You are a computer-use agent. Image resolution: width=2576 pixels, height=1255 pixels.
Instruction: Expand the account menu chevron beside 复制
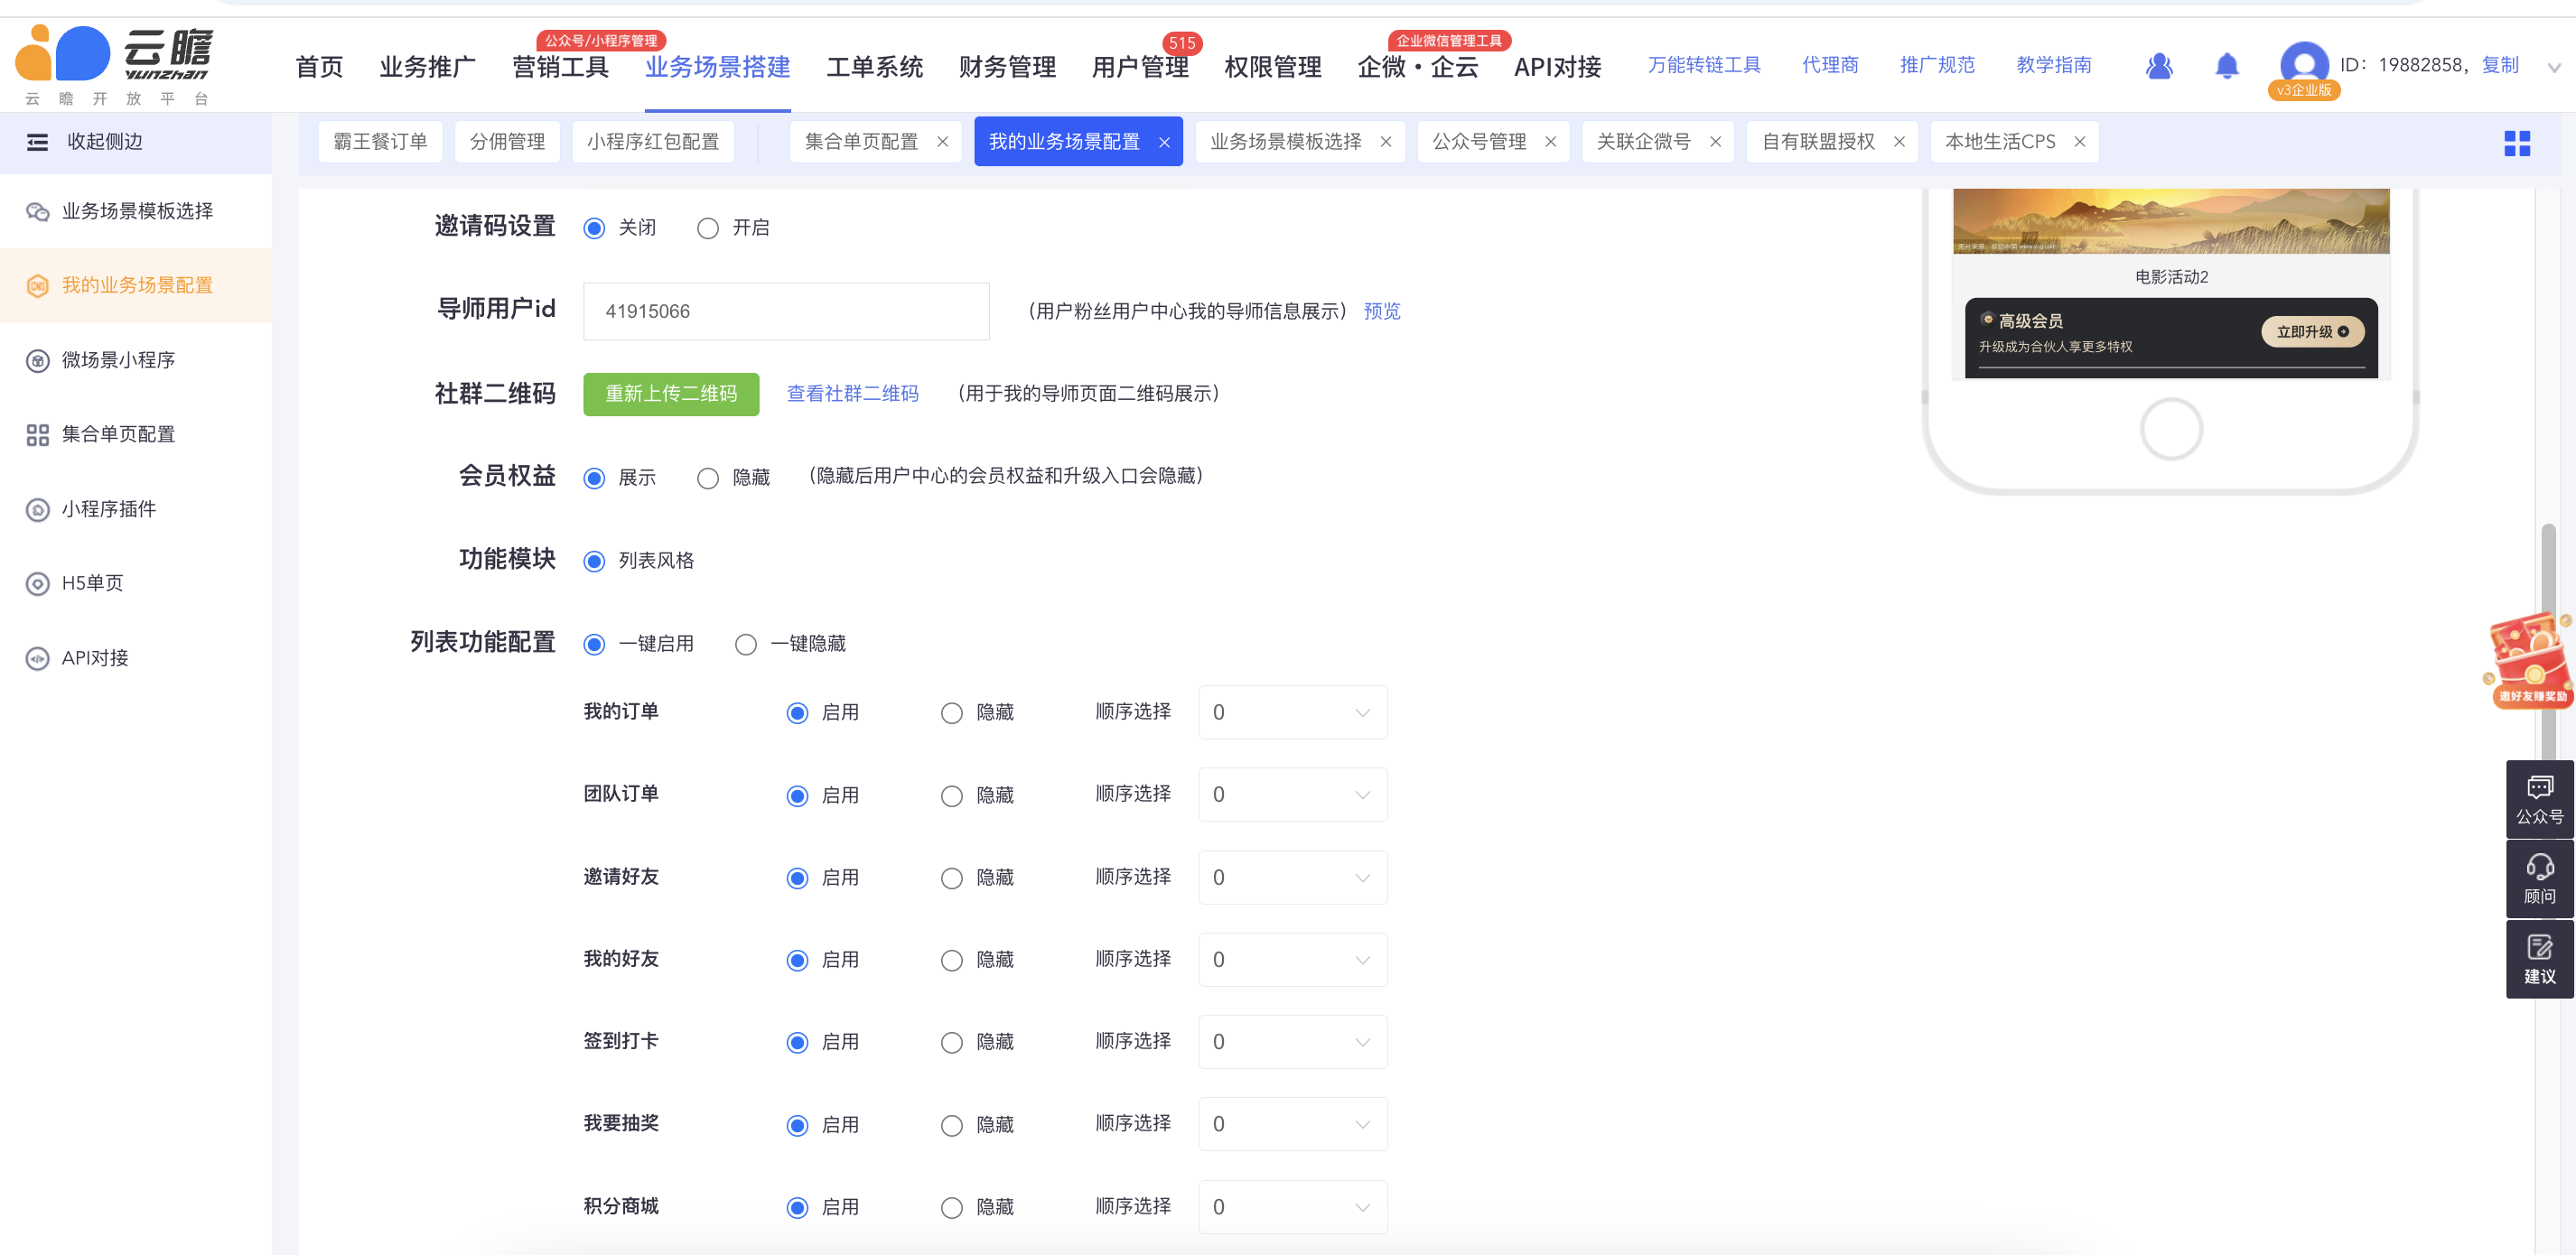point(2553,68)
